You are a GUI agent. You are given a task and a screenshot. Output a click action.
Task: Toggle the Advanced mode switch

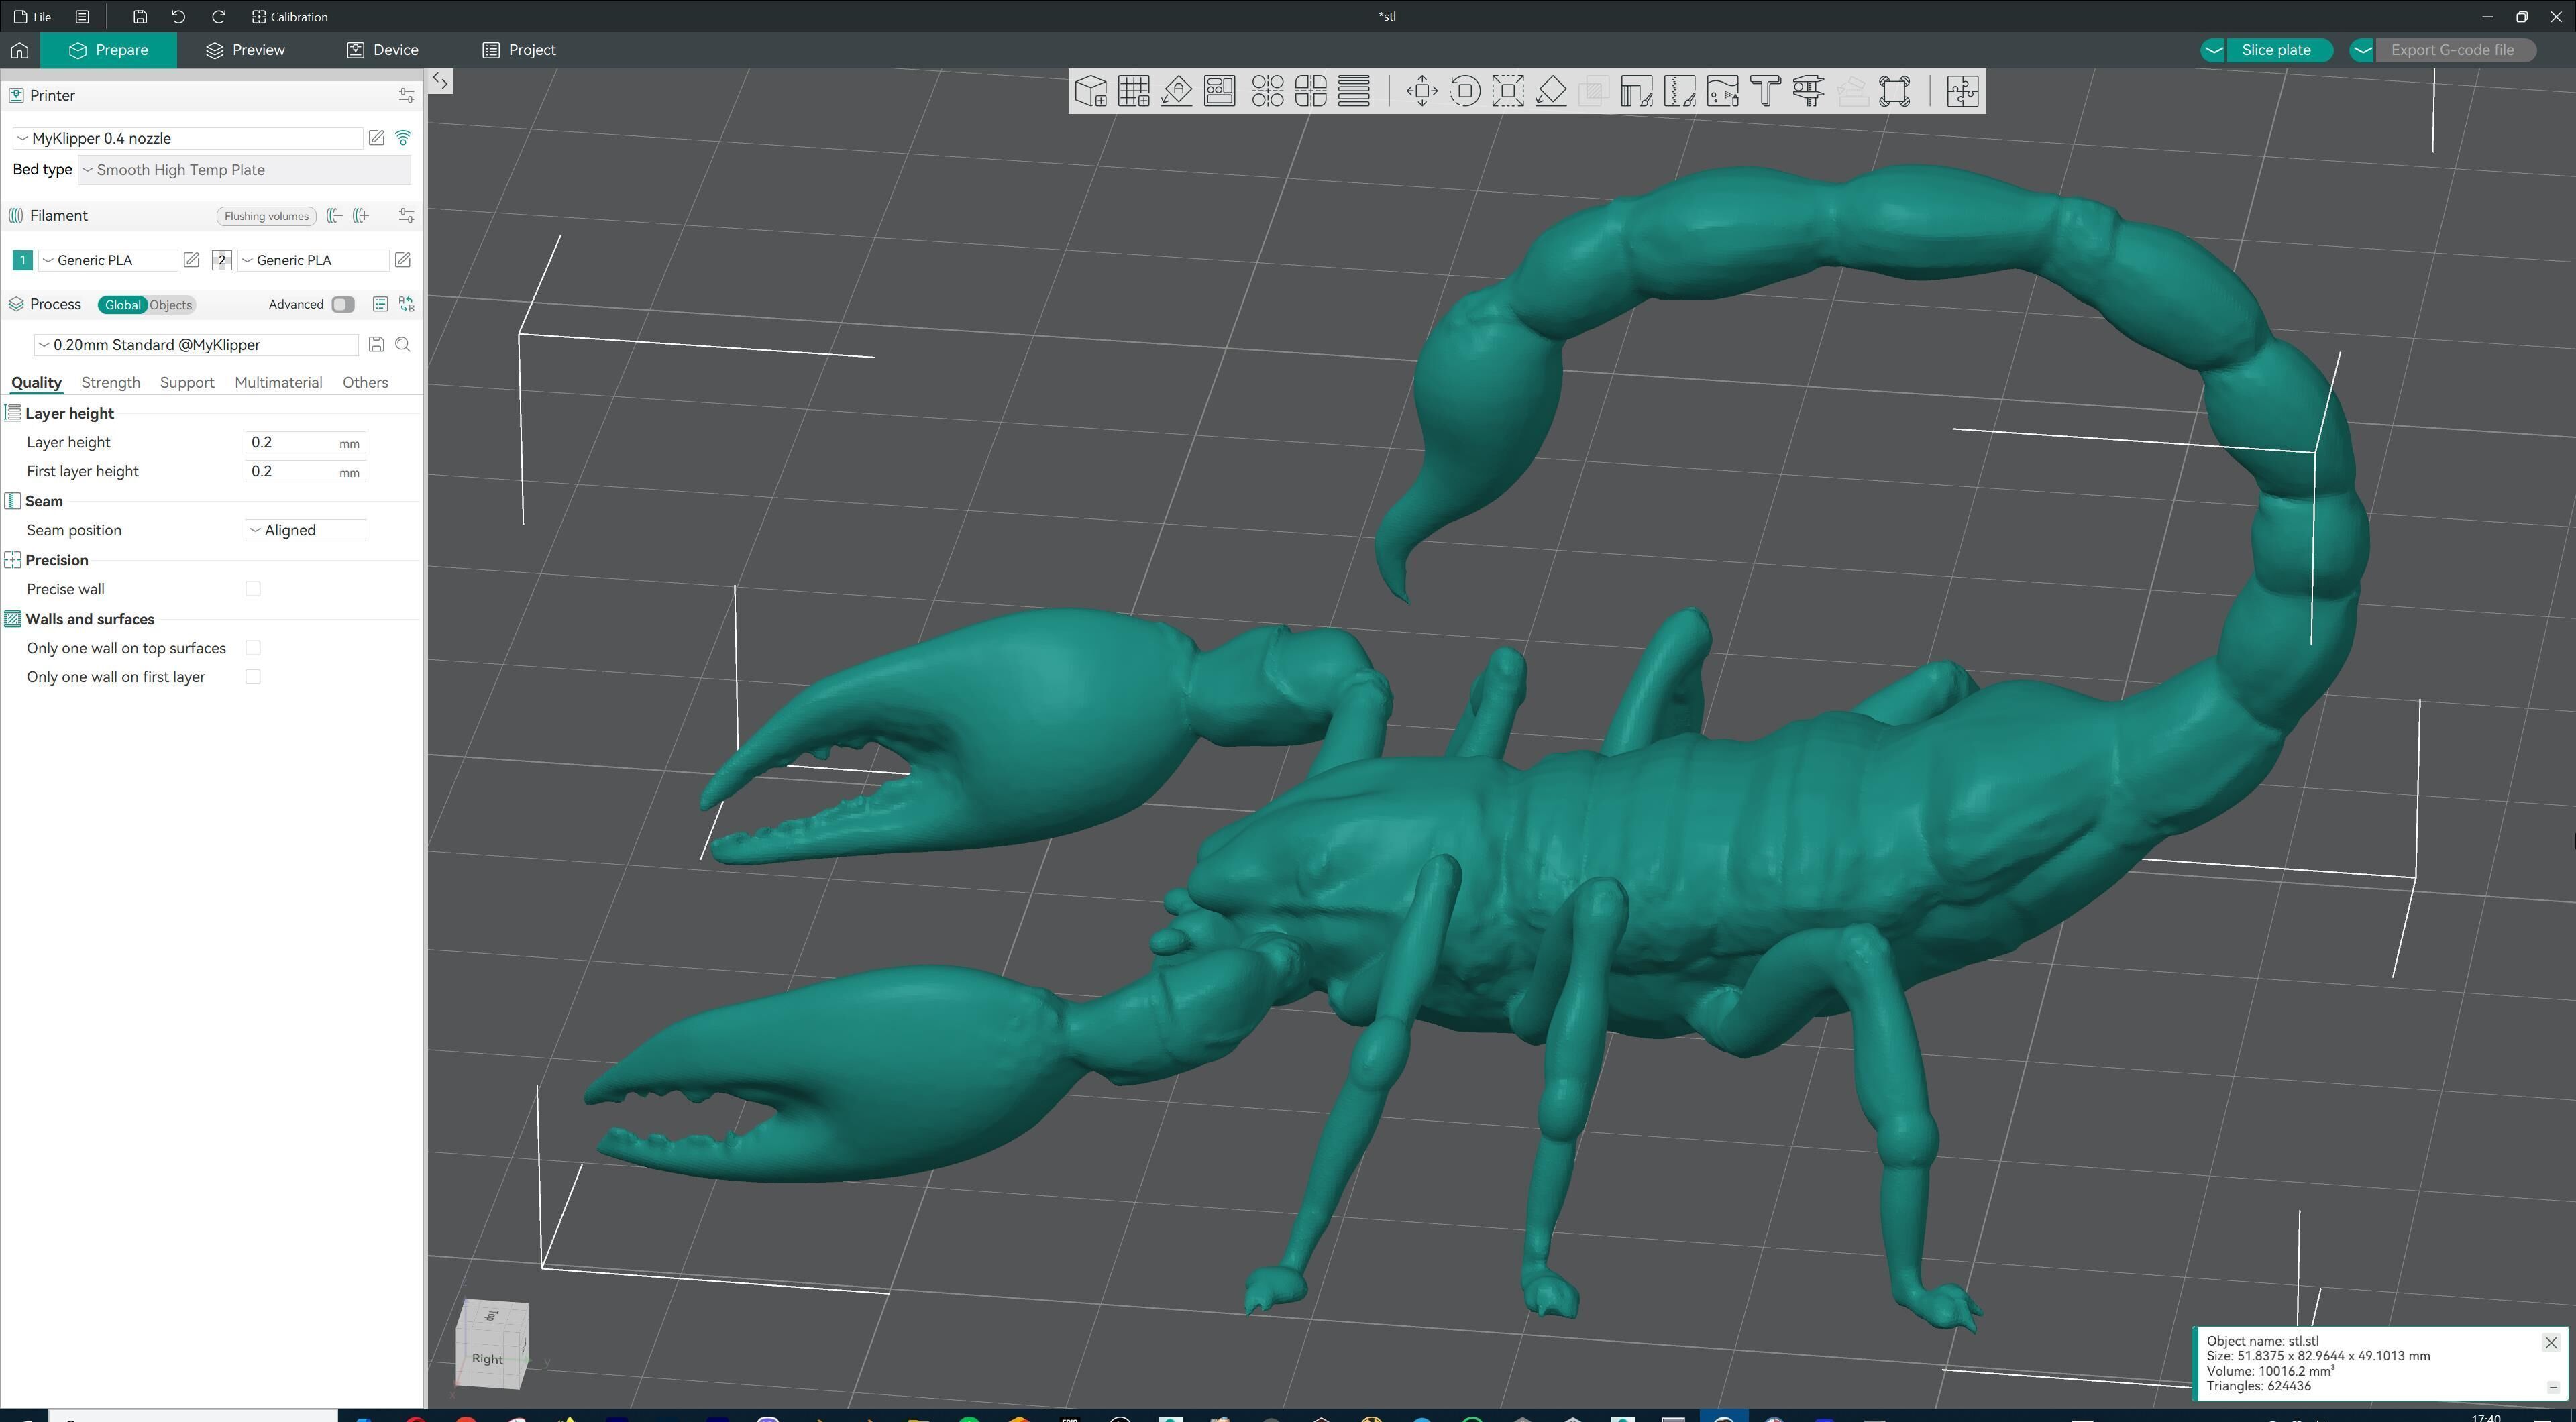343,304
